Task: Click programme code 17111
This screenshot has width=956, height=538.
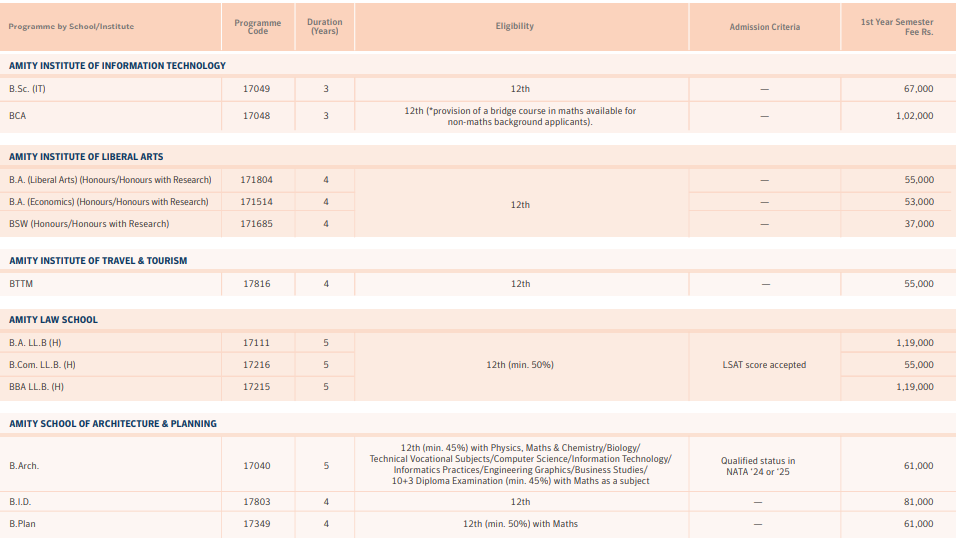Action: point(257,343)
